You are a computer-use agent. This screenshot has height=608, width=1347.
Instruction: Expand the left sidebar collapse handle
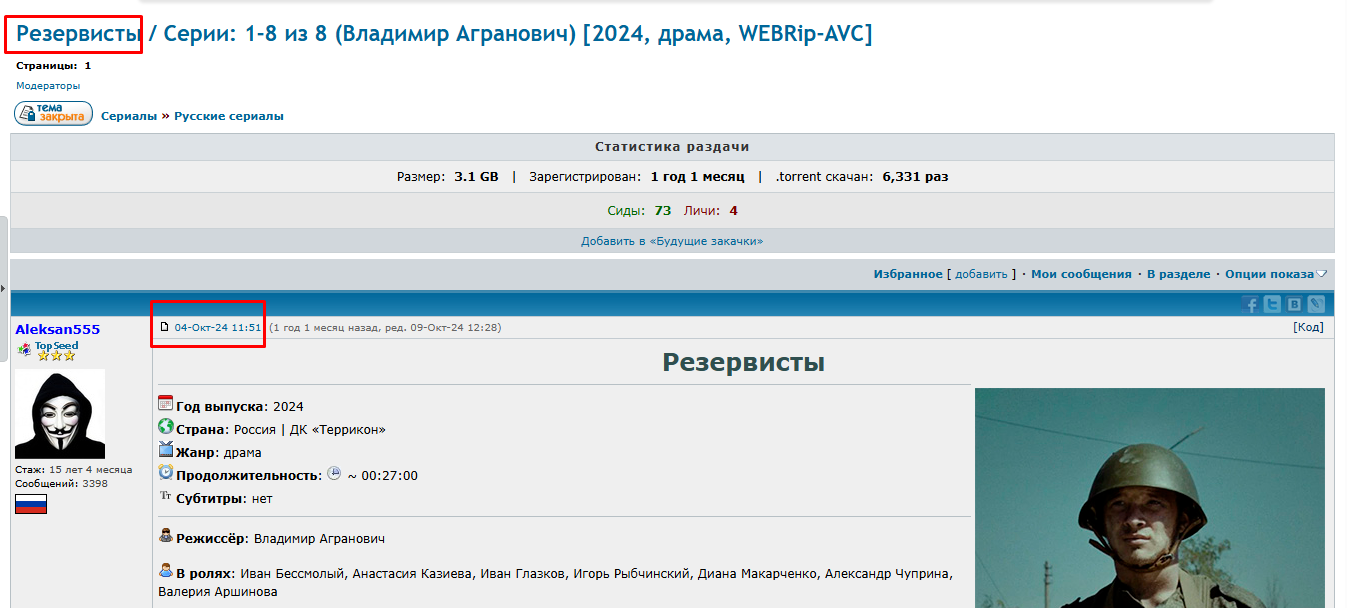click(x=3, y=288)
